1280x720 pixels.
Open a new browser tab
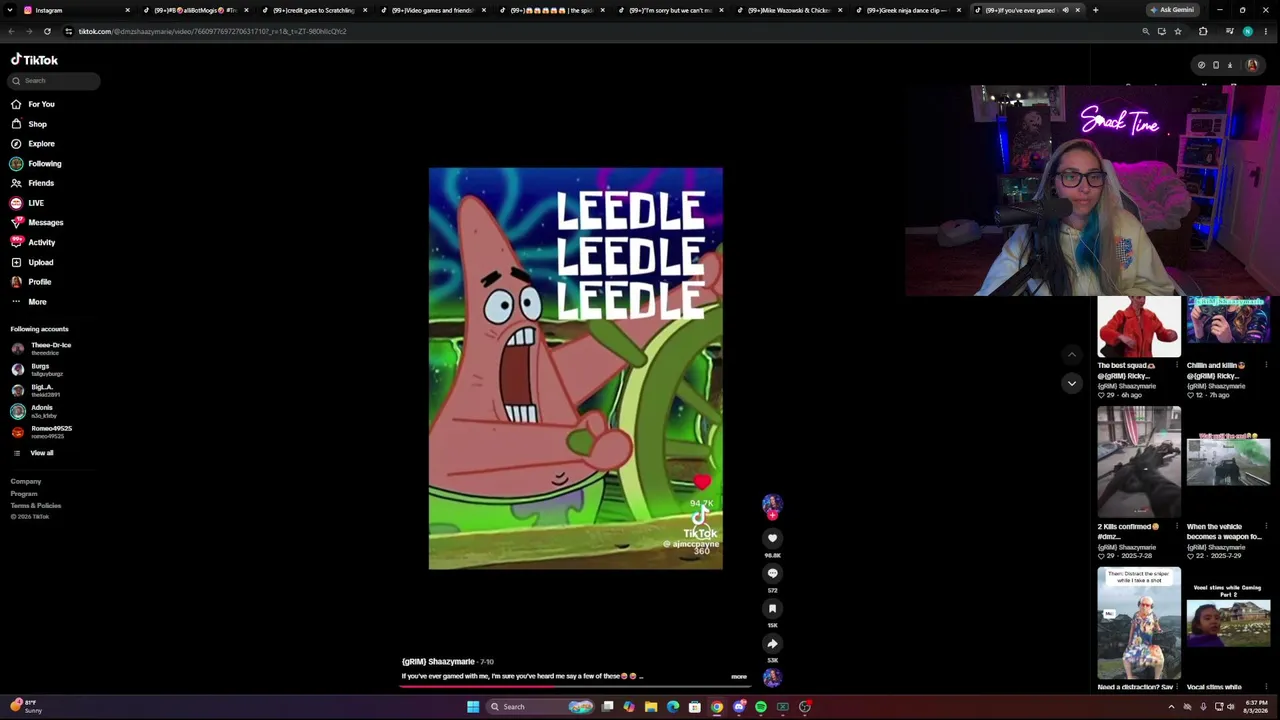(x=1095, y=10)
